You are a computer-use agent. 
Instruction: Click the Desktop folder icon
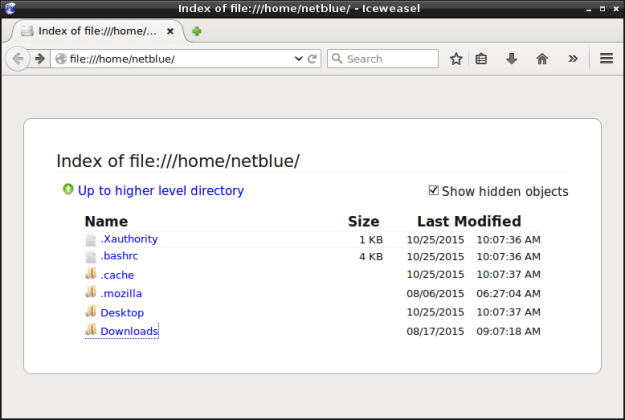[x=91, y=311]
